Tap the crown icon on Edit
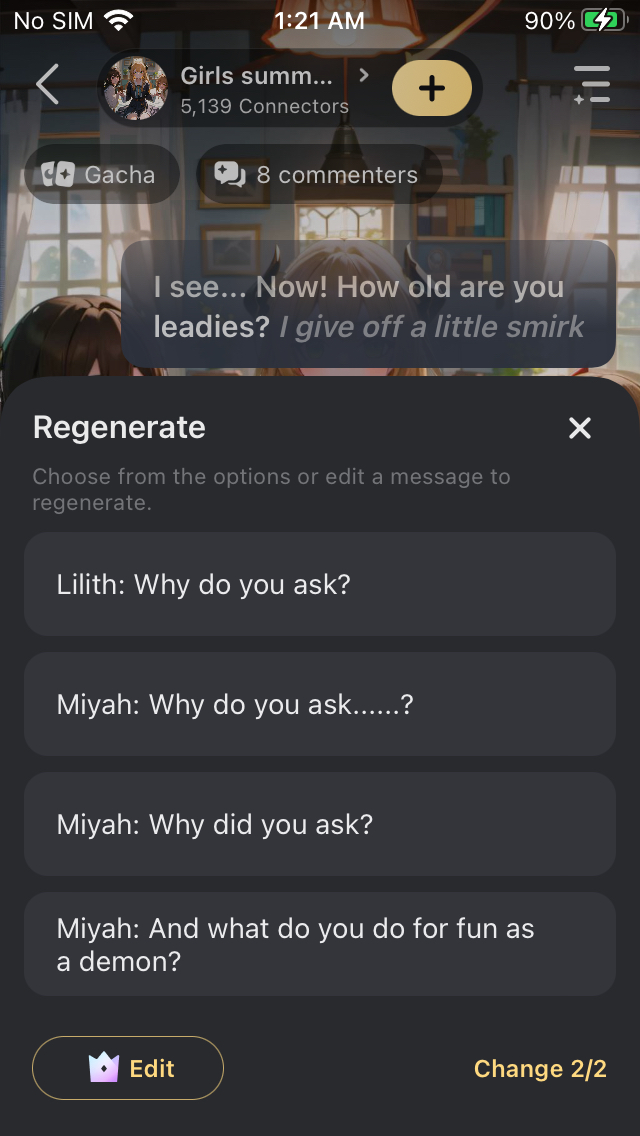640x1136 pixels. click(104, 1068)
